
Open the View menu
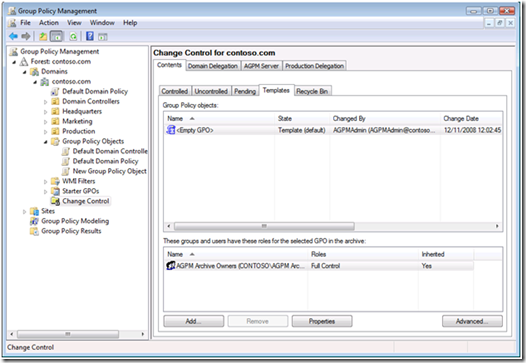pos(74,23)
